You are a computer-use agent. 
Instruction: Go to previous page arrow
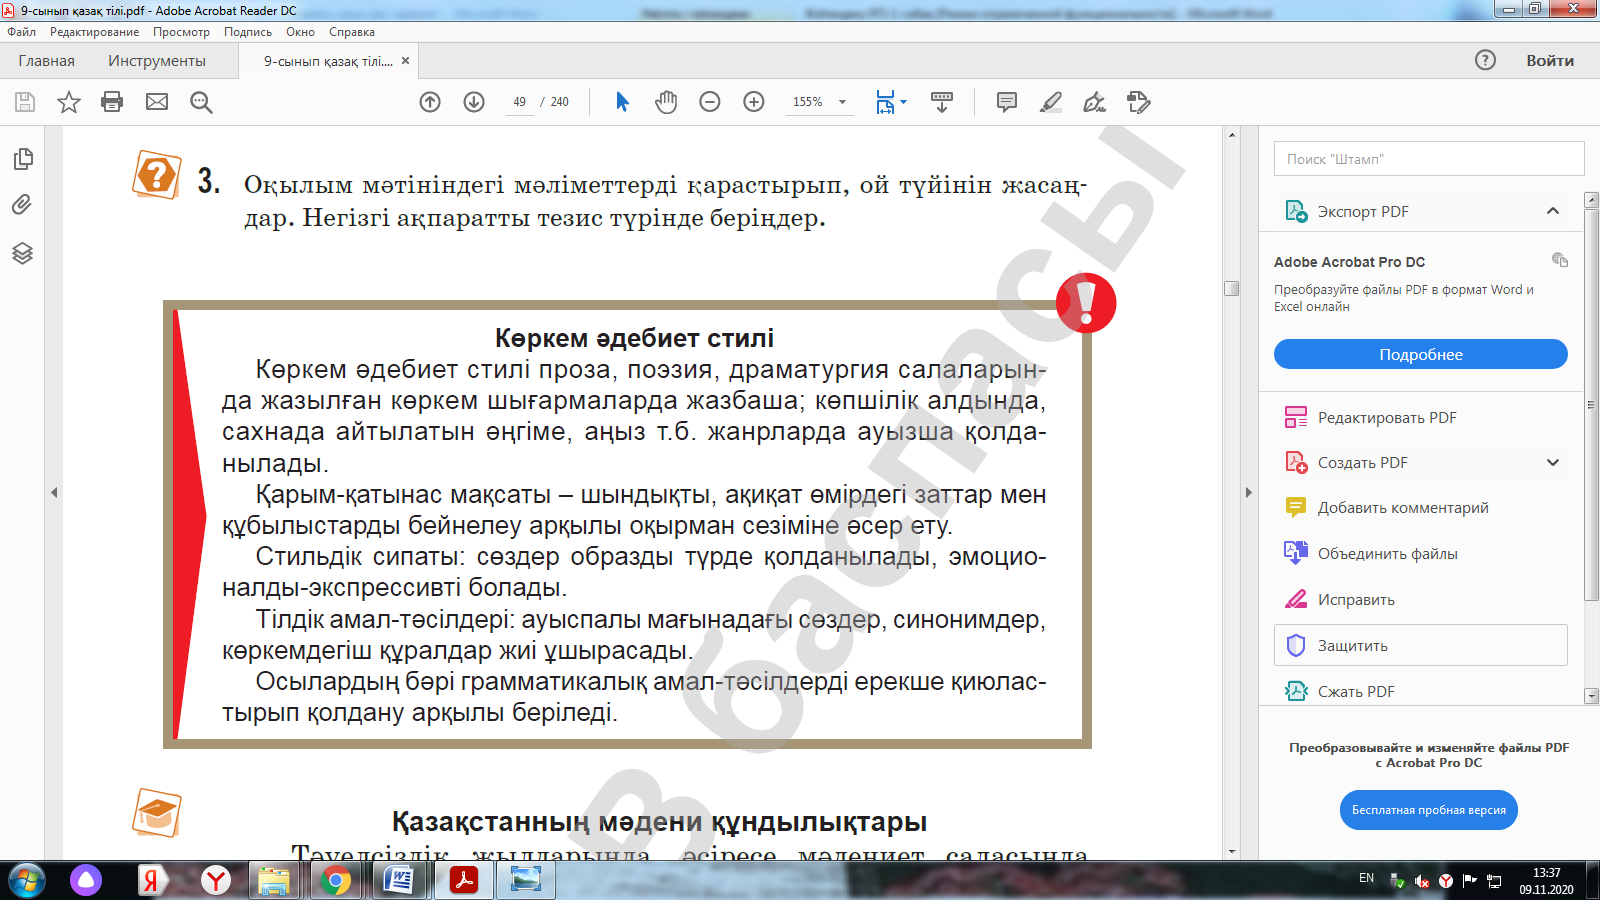point(430,102)
